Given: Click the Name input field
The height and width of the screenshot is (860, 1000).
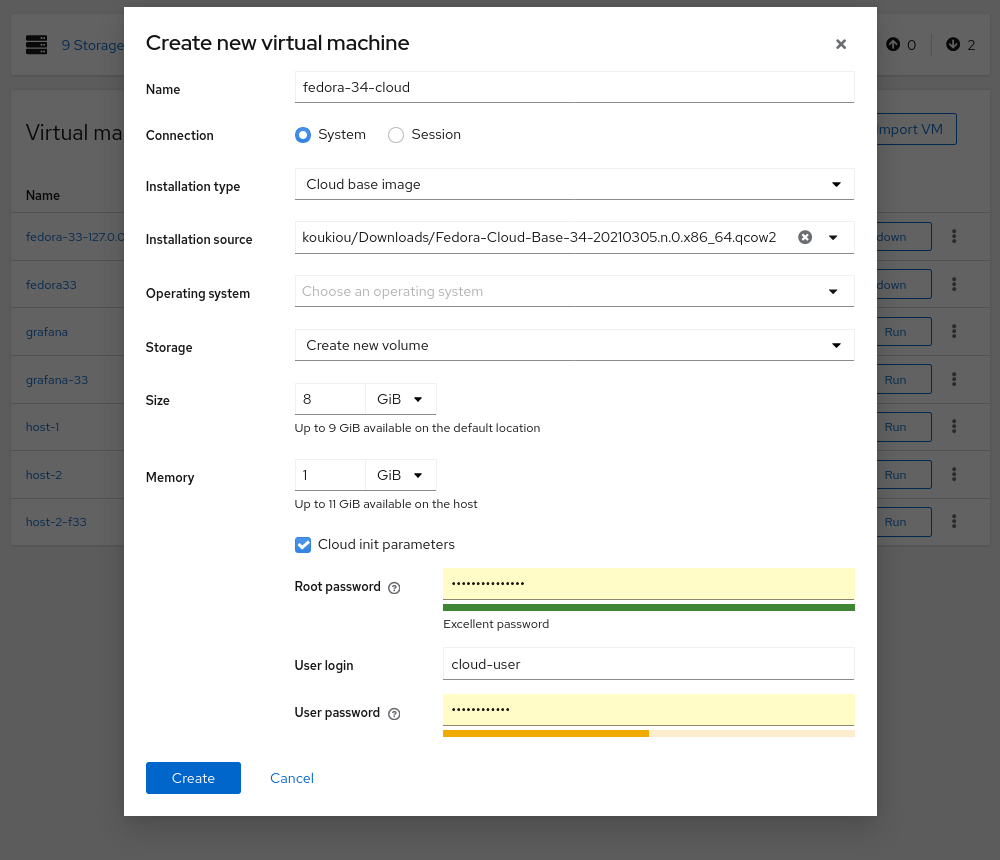Looking at the screenshot, I should click(574, 87).
